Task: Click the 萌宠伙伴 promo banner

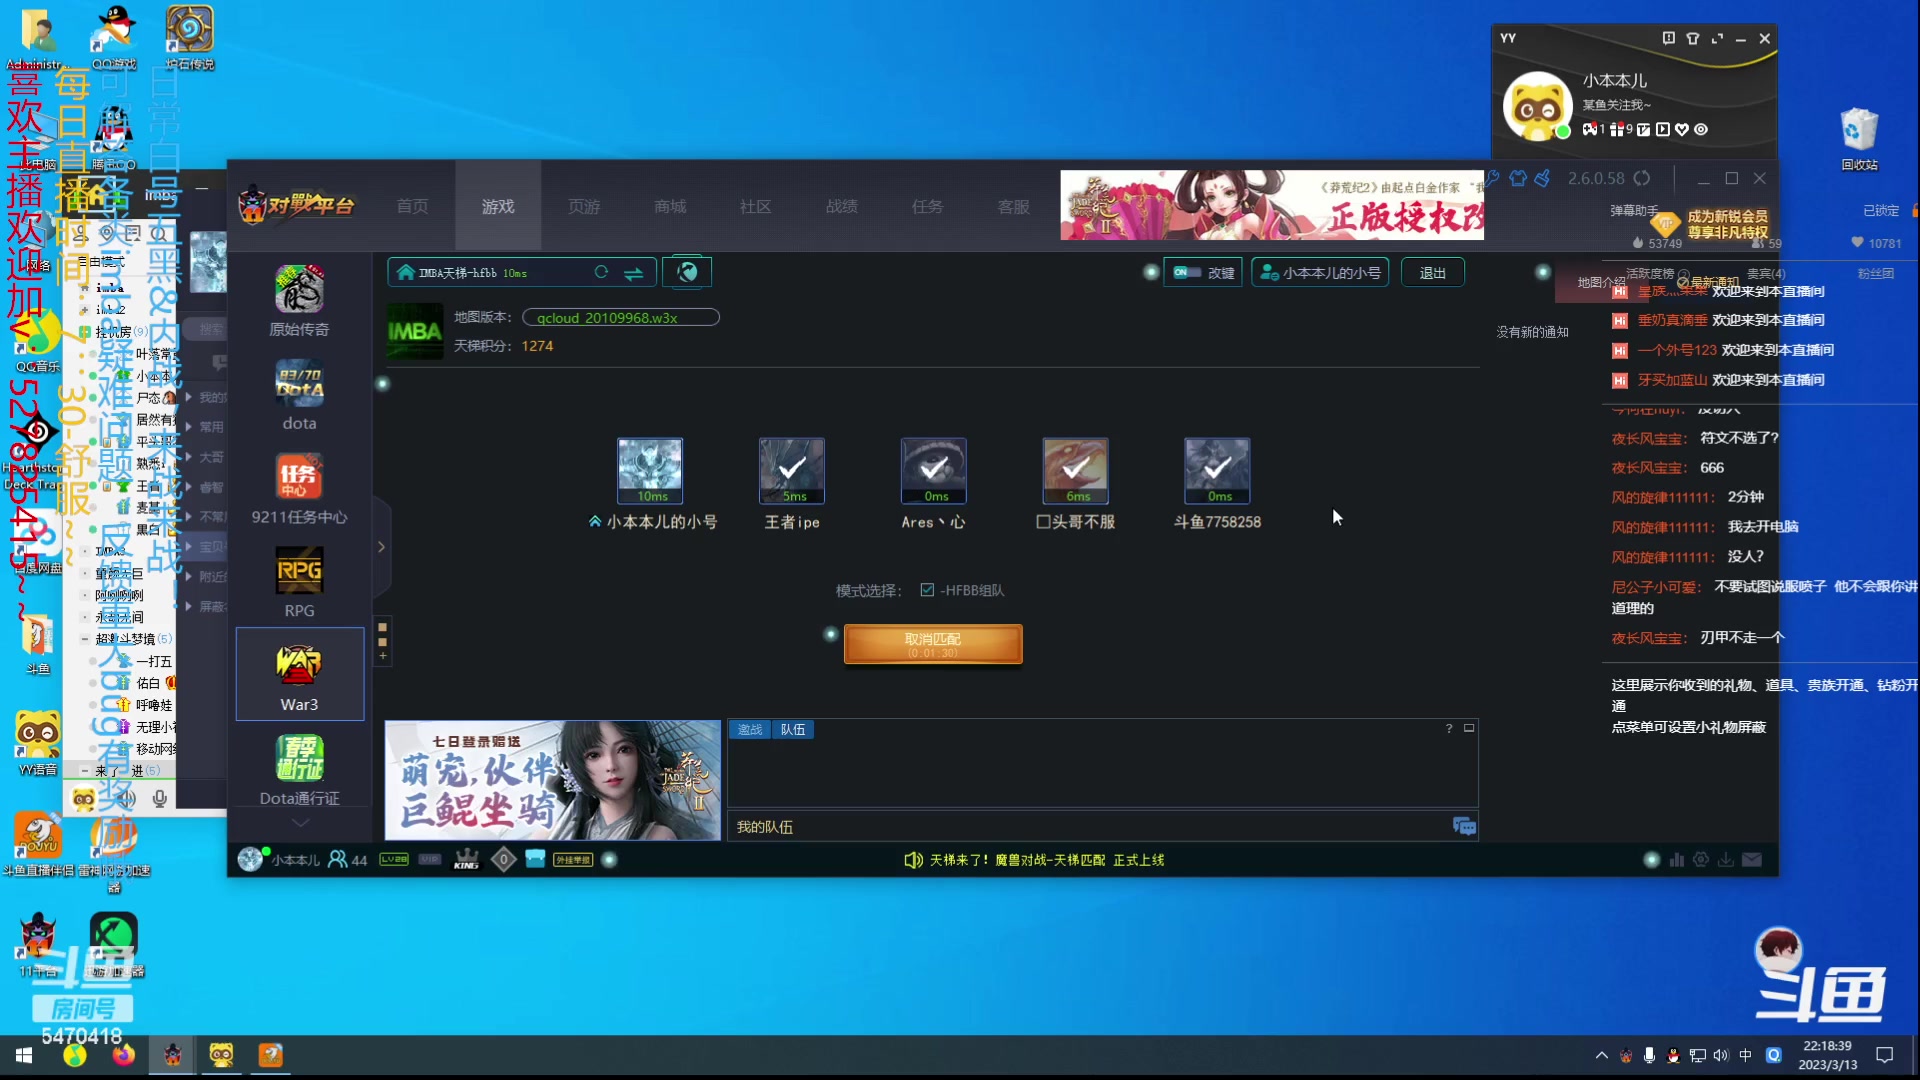Action: (x=553, y=780)
